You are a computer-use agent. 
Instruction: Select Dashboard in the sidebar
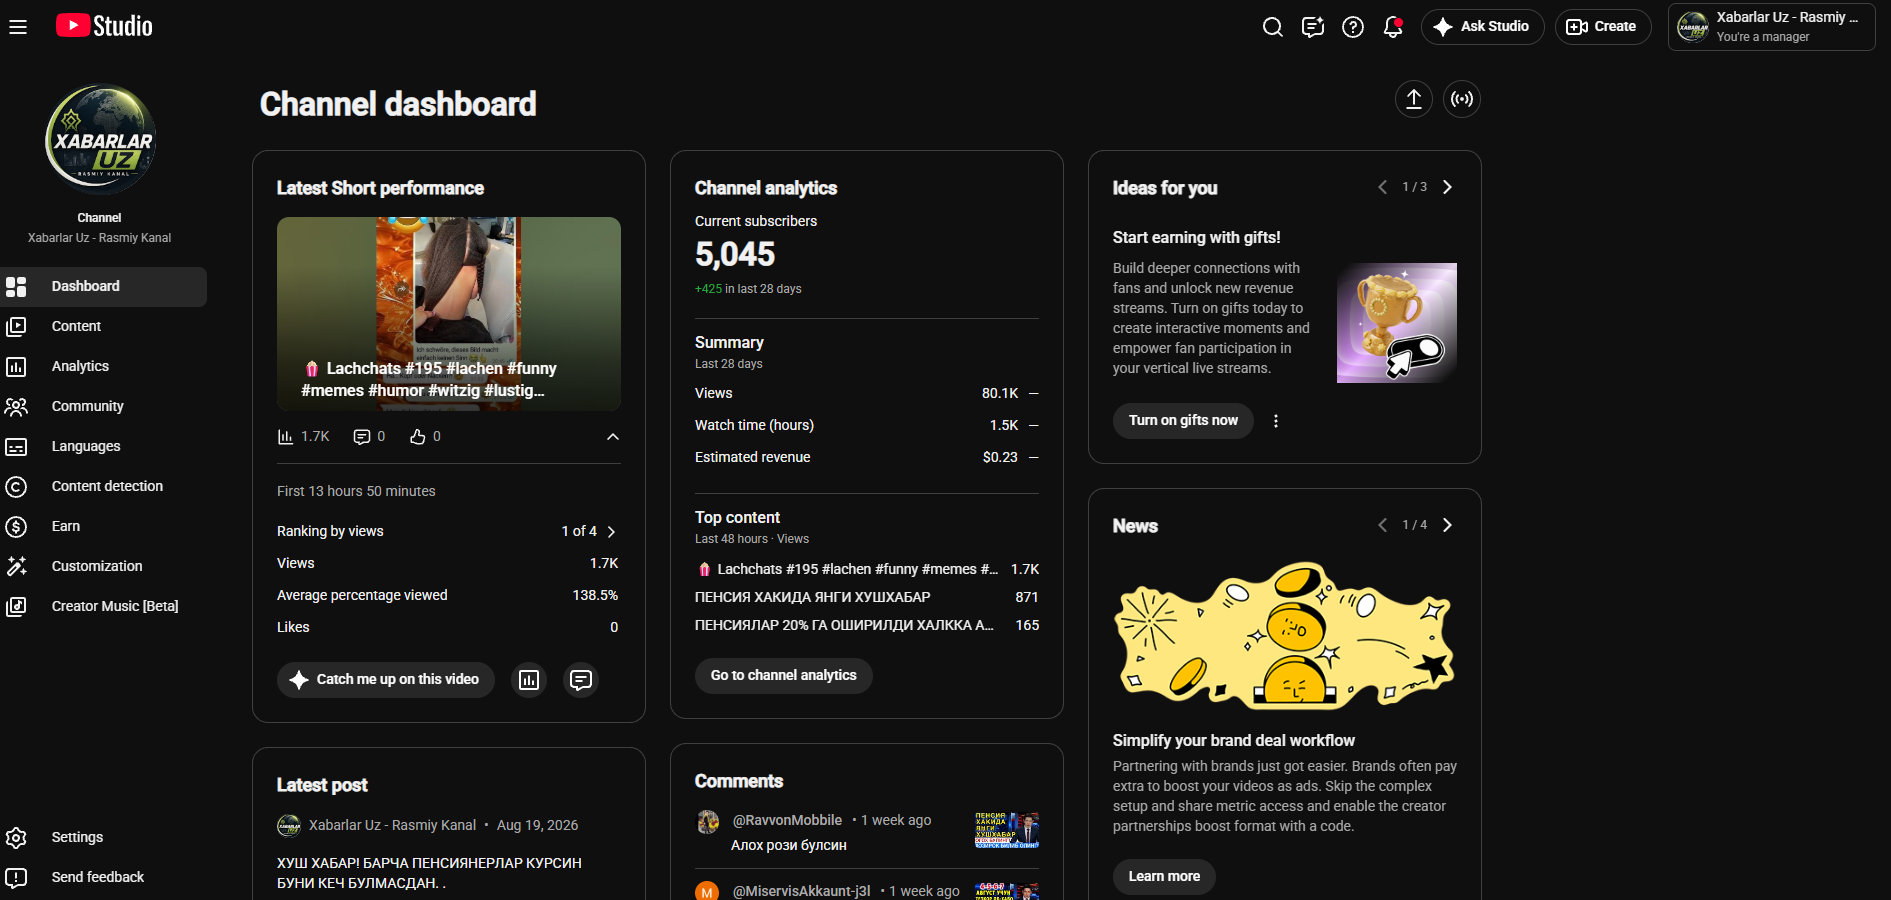pyautogui.click(x=104, y=287)
